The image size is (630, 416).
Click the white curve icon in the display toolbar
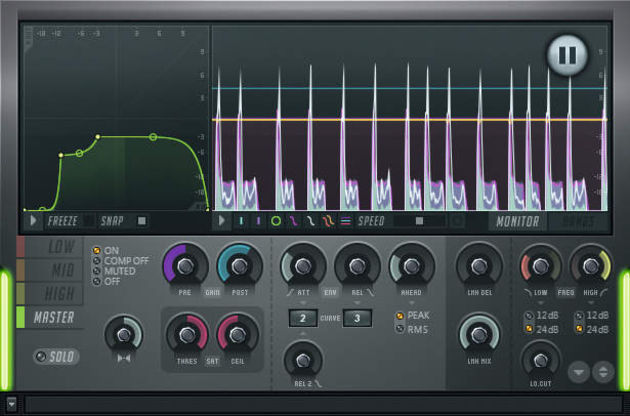[310, 221]
